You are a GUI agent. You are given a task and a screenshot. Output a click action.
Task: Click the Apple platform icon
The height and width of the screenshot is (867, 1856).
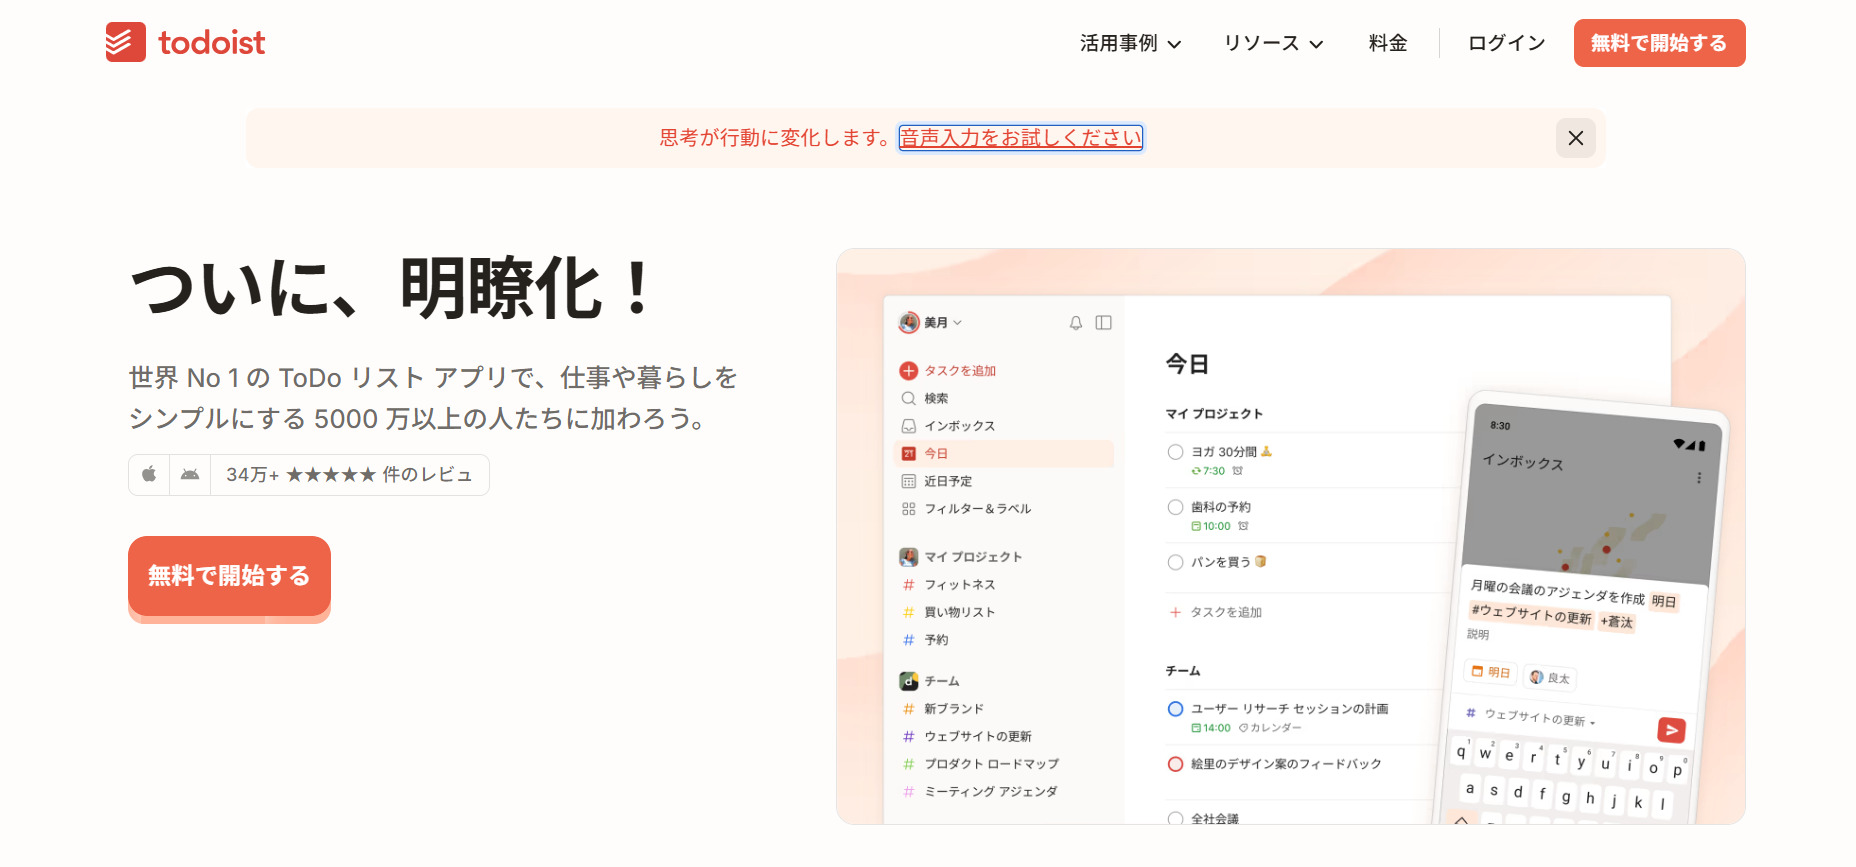point(149,474)
